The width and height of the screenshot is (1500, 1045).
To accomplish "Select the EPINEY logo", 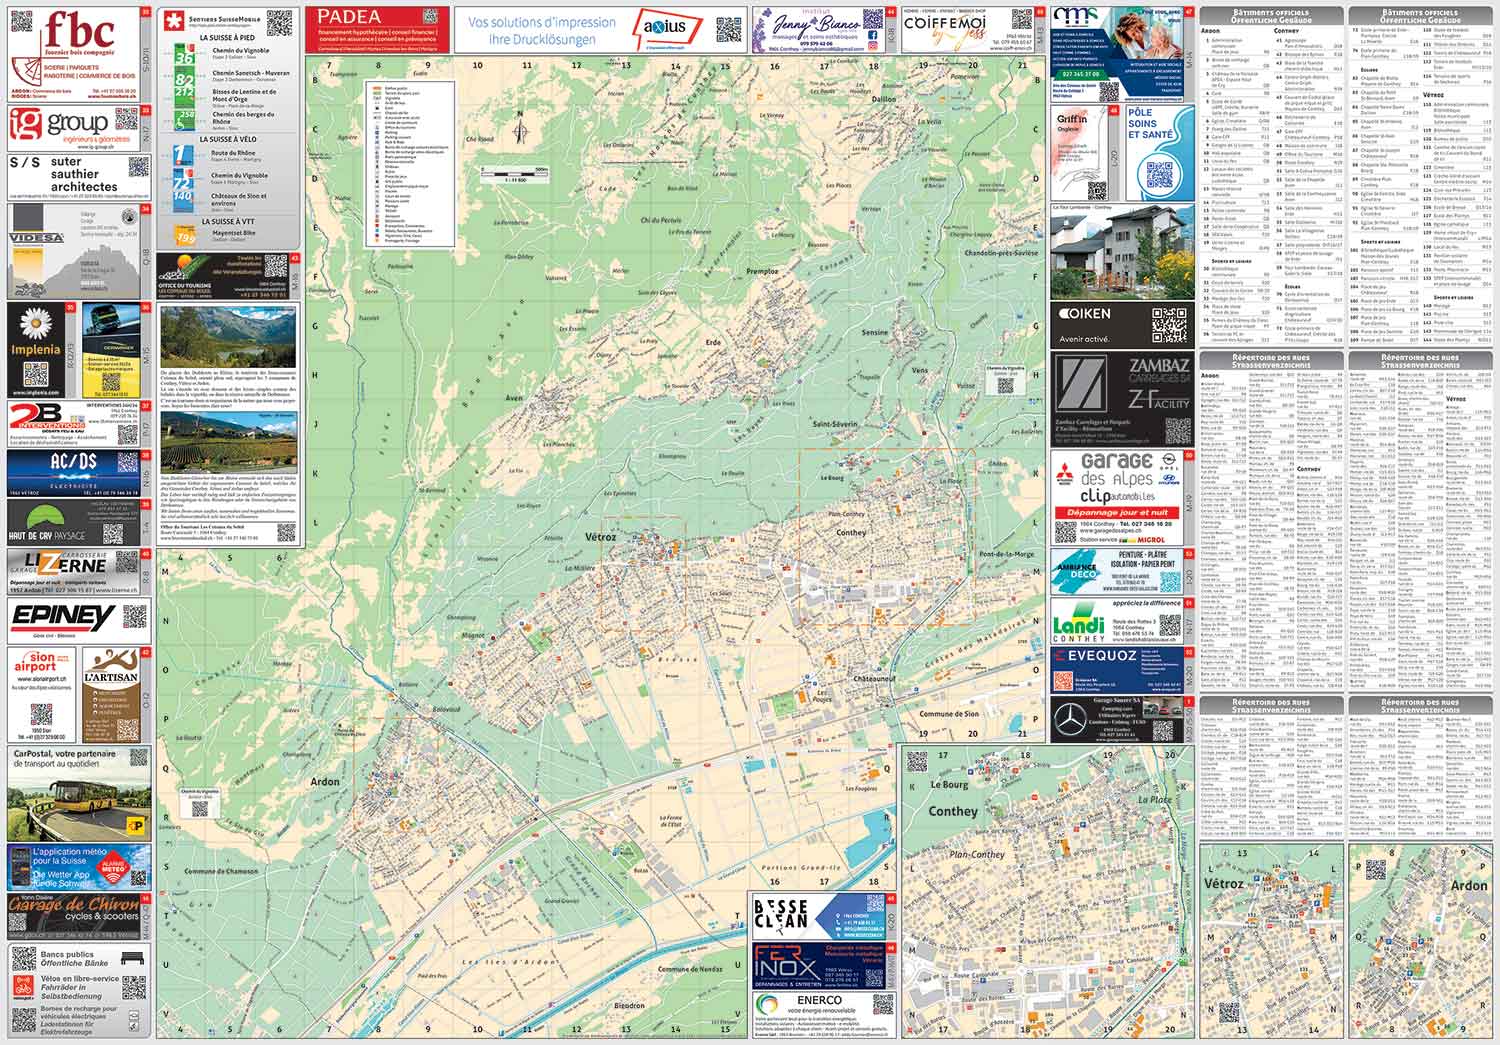I will tap(62, 617).
